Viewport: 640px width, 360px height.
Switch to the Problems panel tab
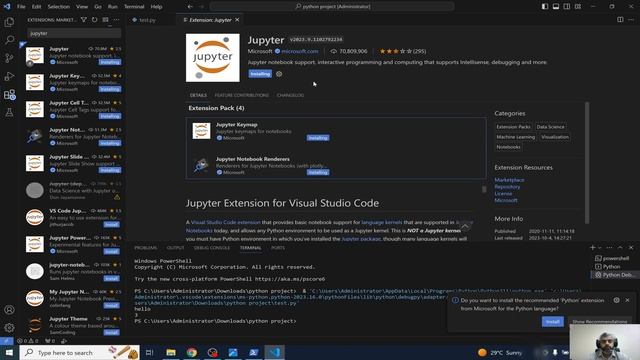coord(146,248)
